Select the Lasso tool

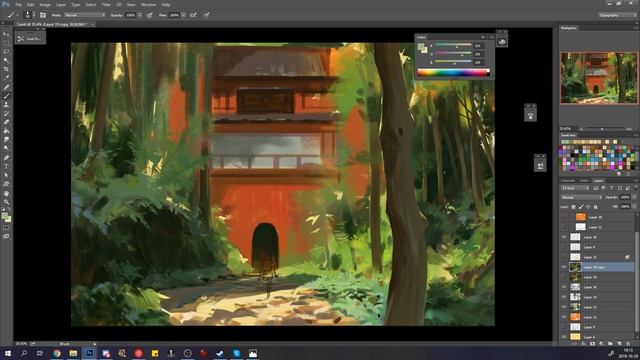6,52
